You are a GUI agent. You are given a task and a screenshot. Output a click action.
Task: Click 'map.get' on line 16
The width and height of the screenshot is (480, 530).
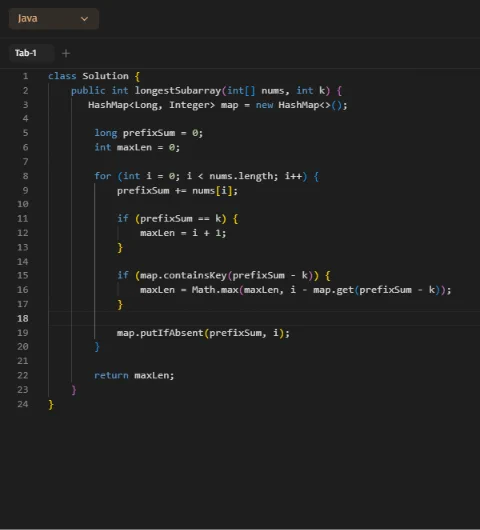coord(333,290)
